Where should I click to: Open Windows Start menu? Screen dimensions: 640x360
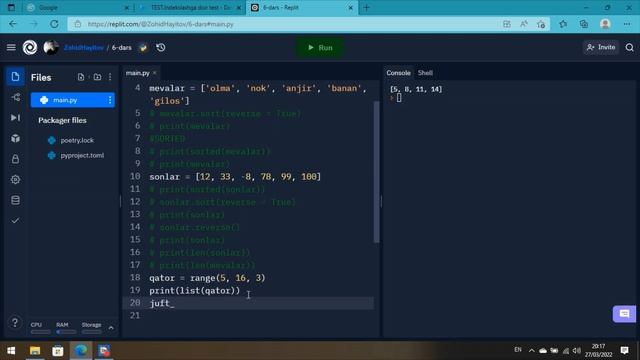[11, 351]
